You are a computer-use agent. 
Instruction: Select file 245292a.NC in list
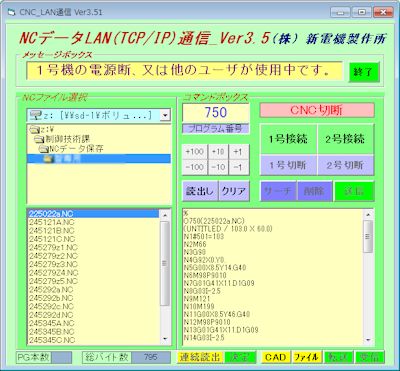coord(51,290)
